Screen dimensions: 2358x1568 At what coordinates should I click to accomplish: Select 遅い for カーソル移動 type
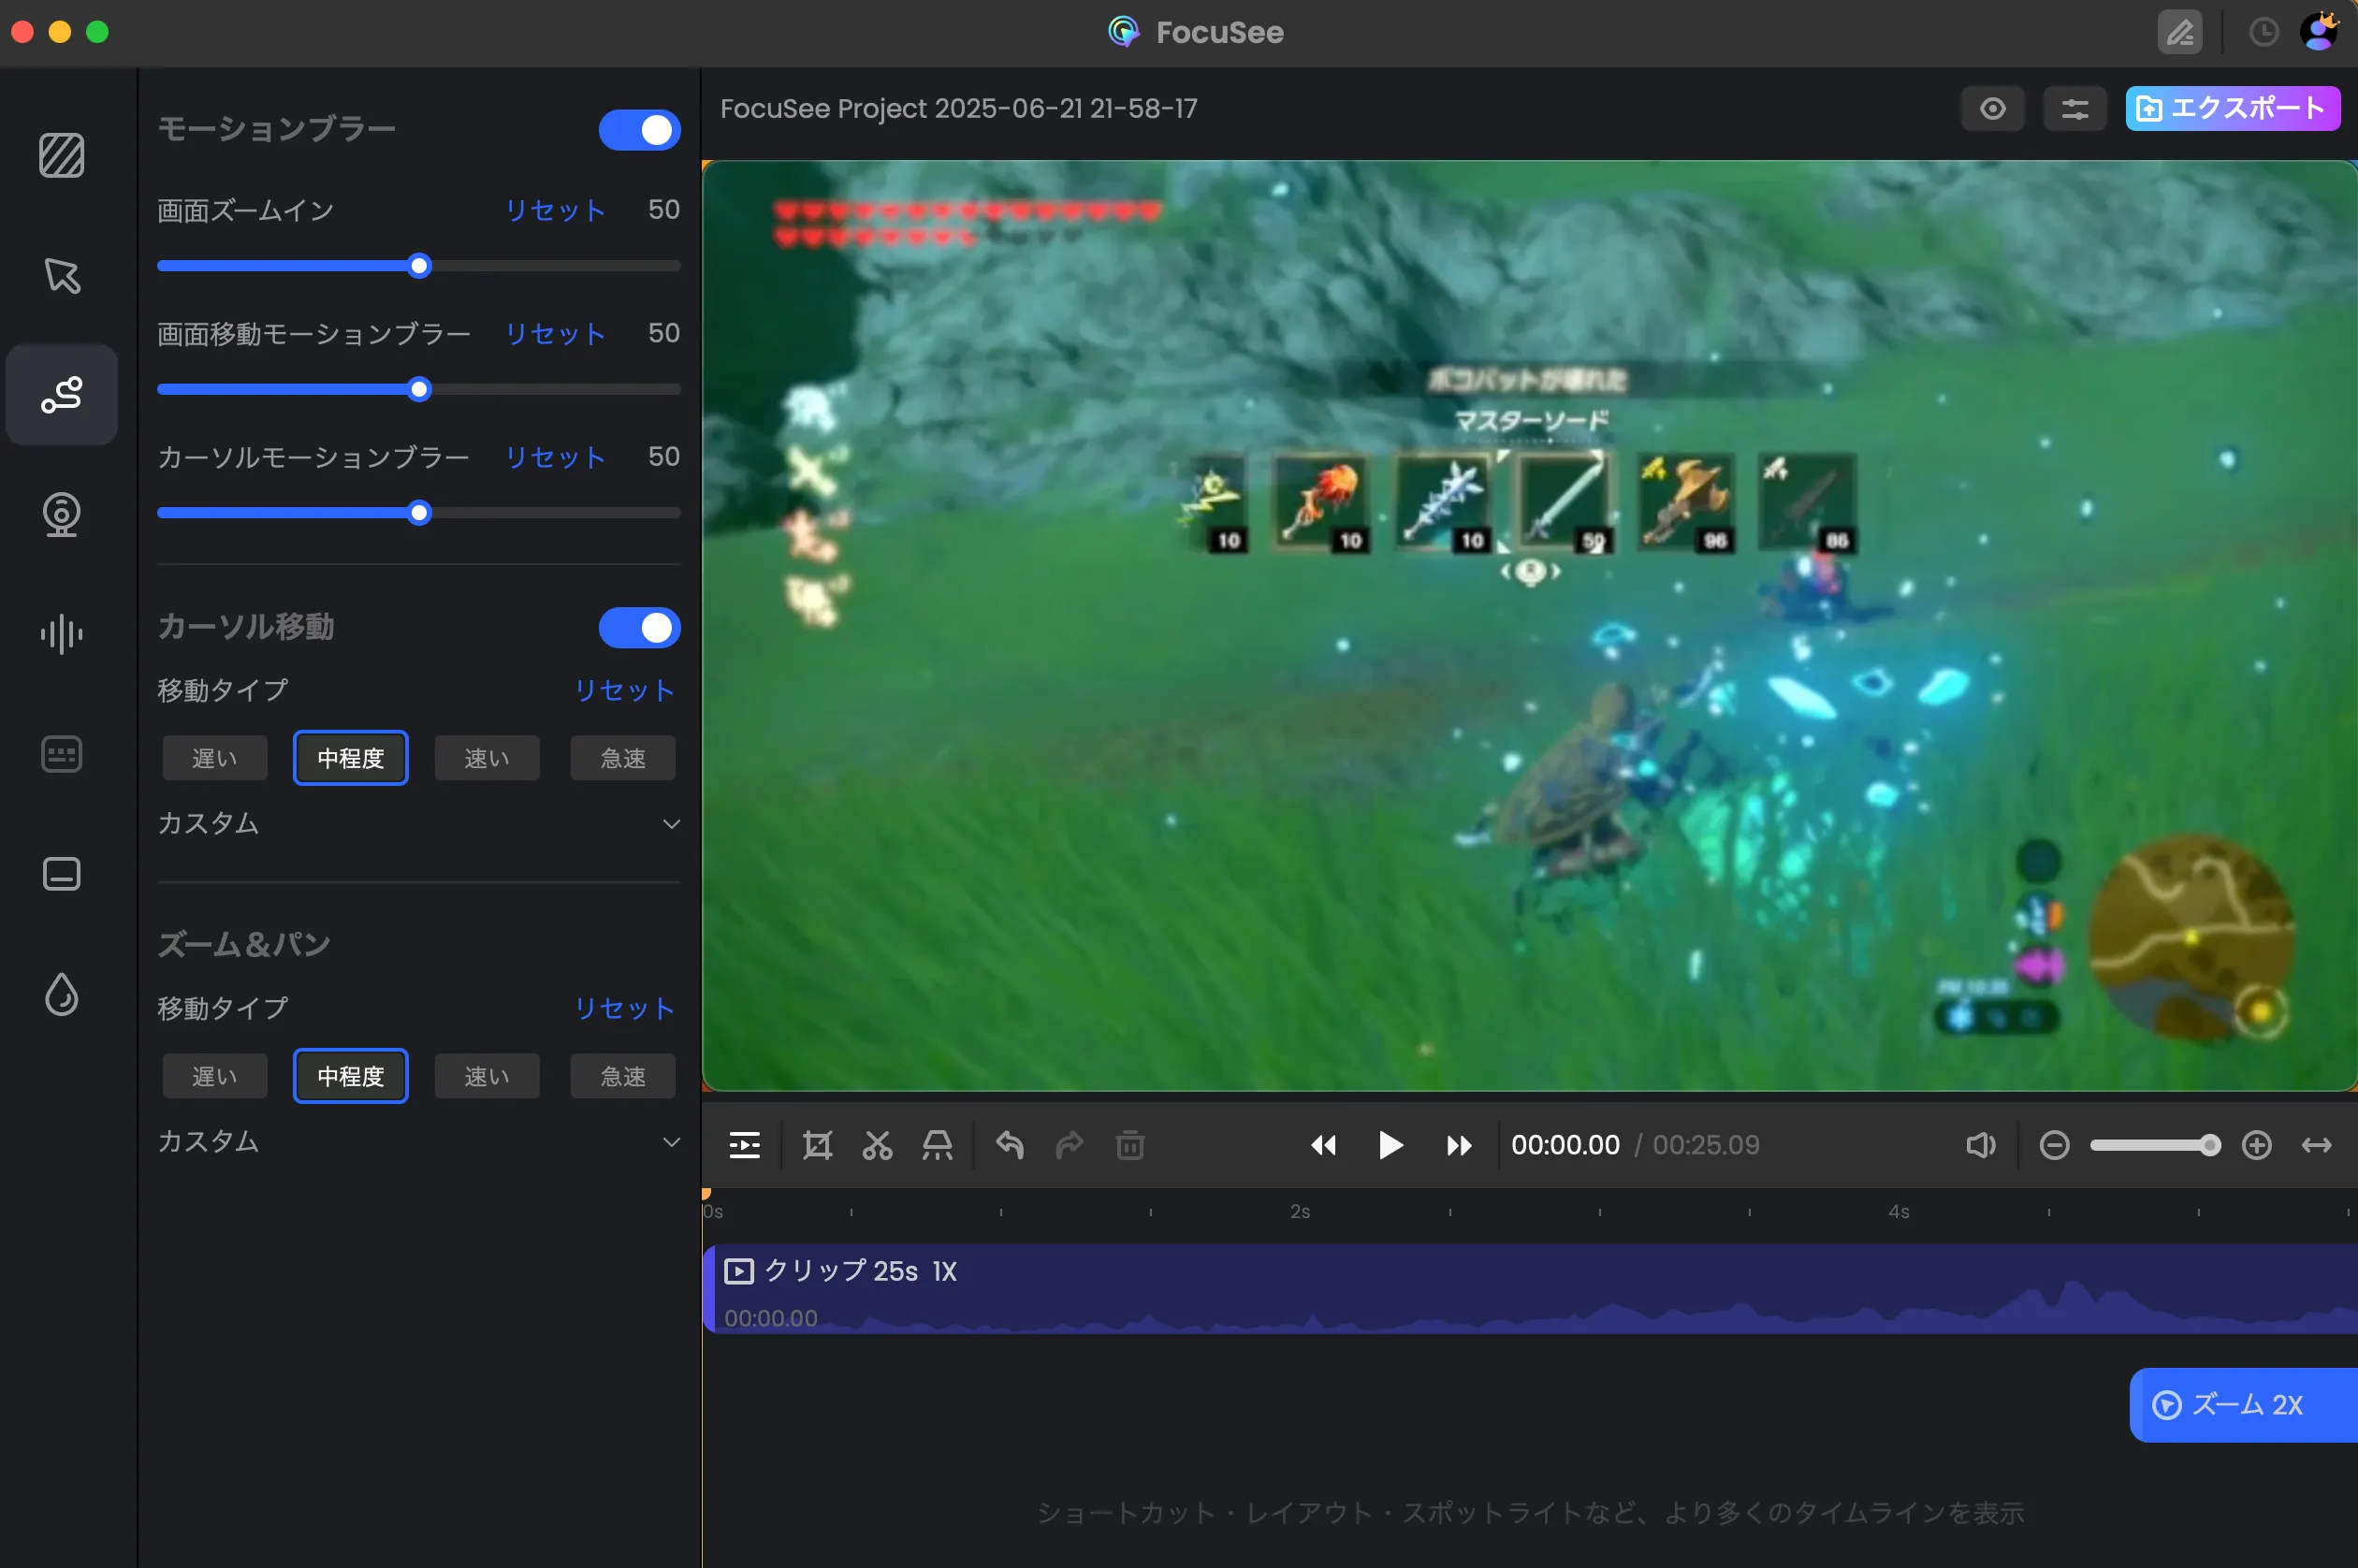coord(215,758)
